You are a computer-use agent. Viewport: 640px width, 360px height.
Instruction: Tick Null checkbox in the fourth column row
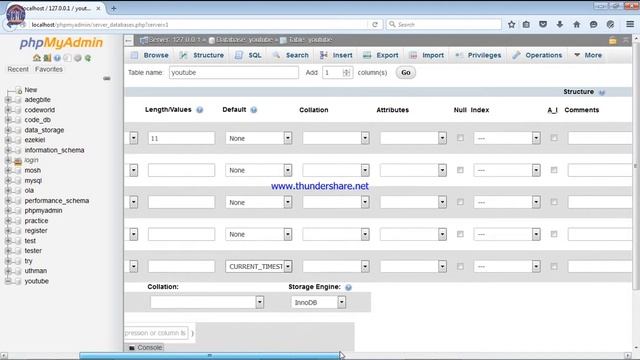click(460, 234)
